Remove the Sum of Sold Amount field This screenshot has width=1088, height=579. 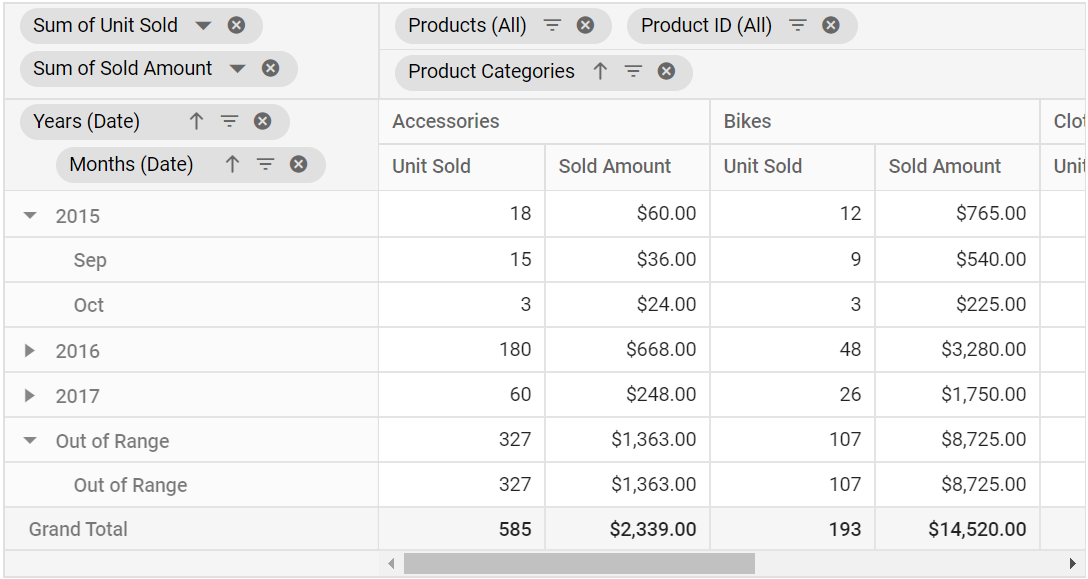[x=271, y=68]
